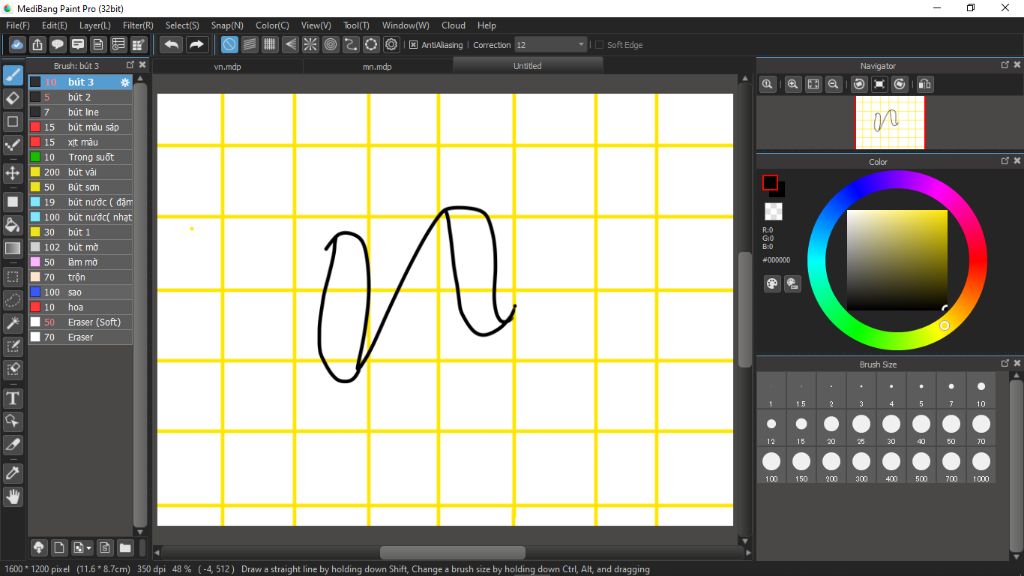Open the Cloud menu

click(453, 25)
